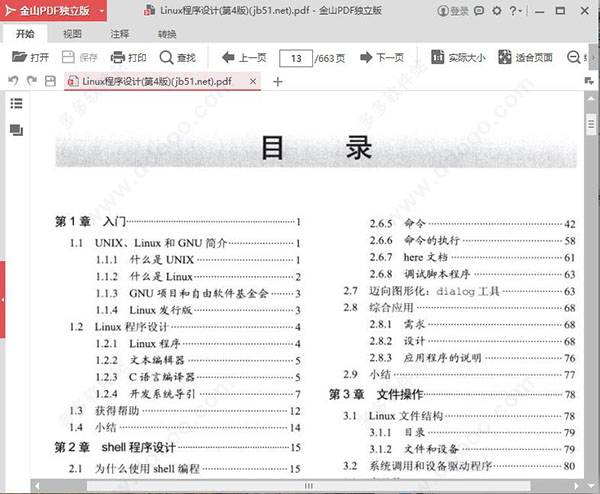Open a PDF with the 打开 folder icon
Screen dimensions: 600x494
(x=30, y=57)
